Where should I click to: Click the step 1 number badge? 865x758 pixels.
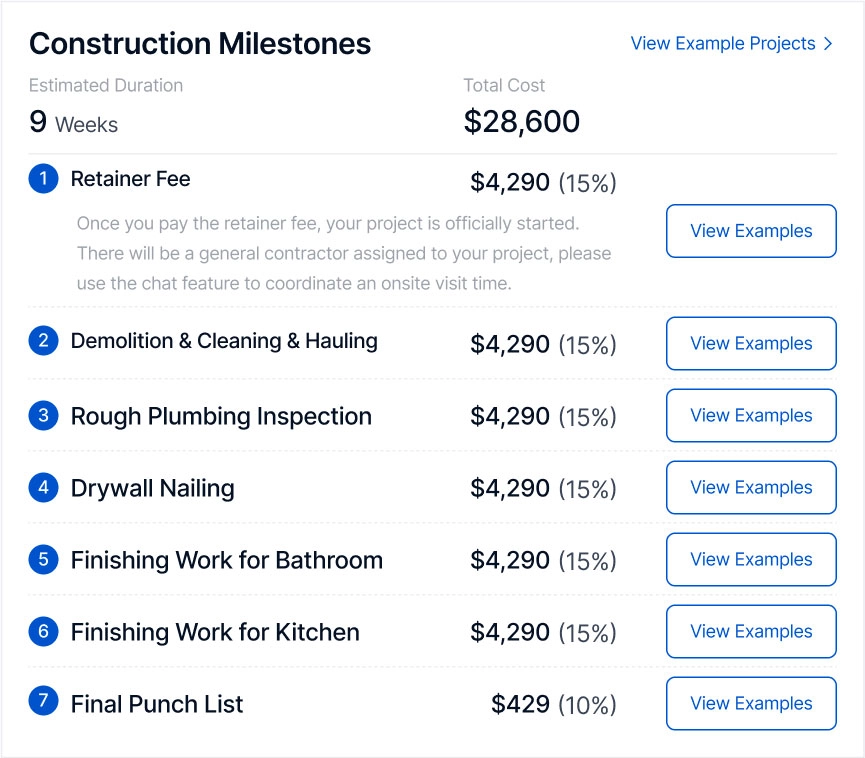tap(43, 180)
